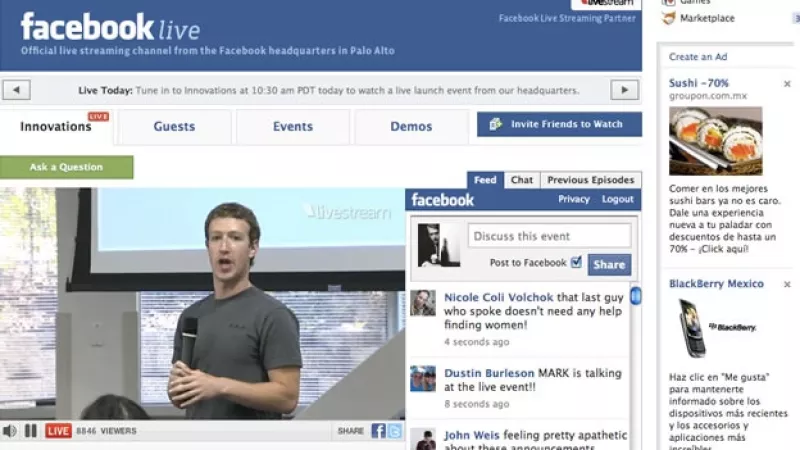Share the stream via Facebook icon
The height and width of the screenshot is (450, 800).
click(x=378, y=431)
